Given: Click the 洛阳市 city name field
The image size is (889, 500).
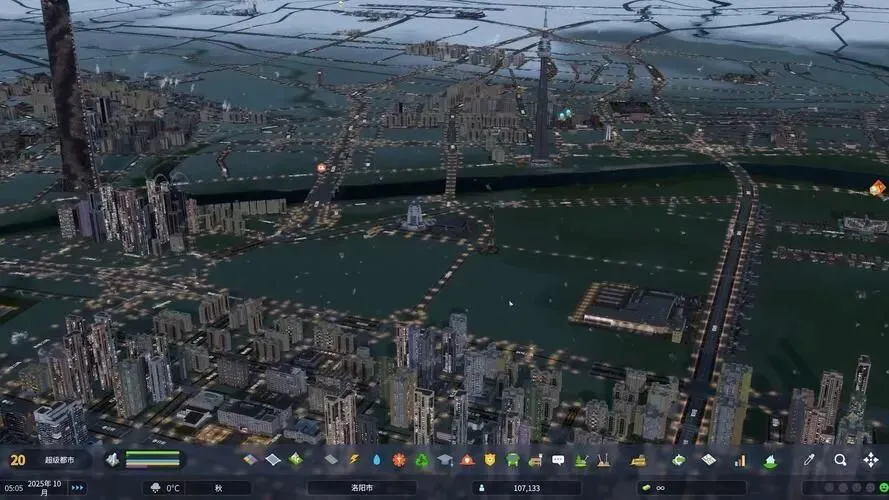Looking at the screenshot, I should coord(362,488).
